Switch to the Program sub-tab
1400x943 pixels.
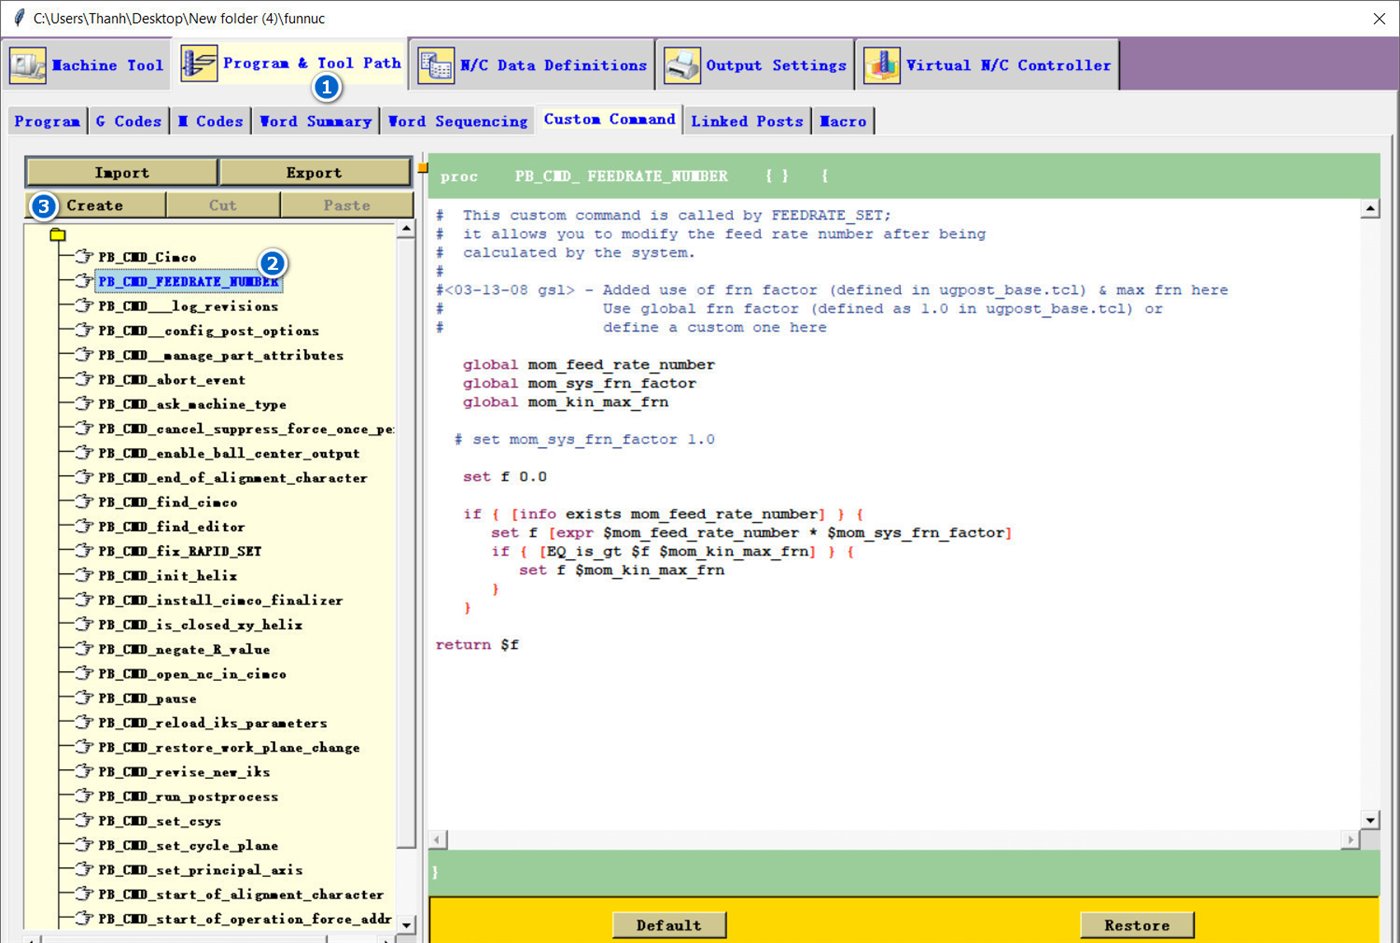click(x=47, y=121)
